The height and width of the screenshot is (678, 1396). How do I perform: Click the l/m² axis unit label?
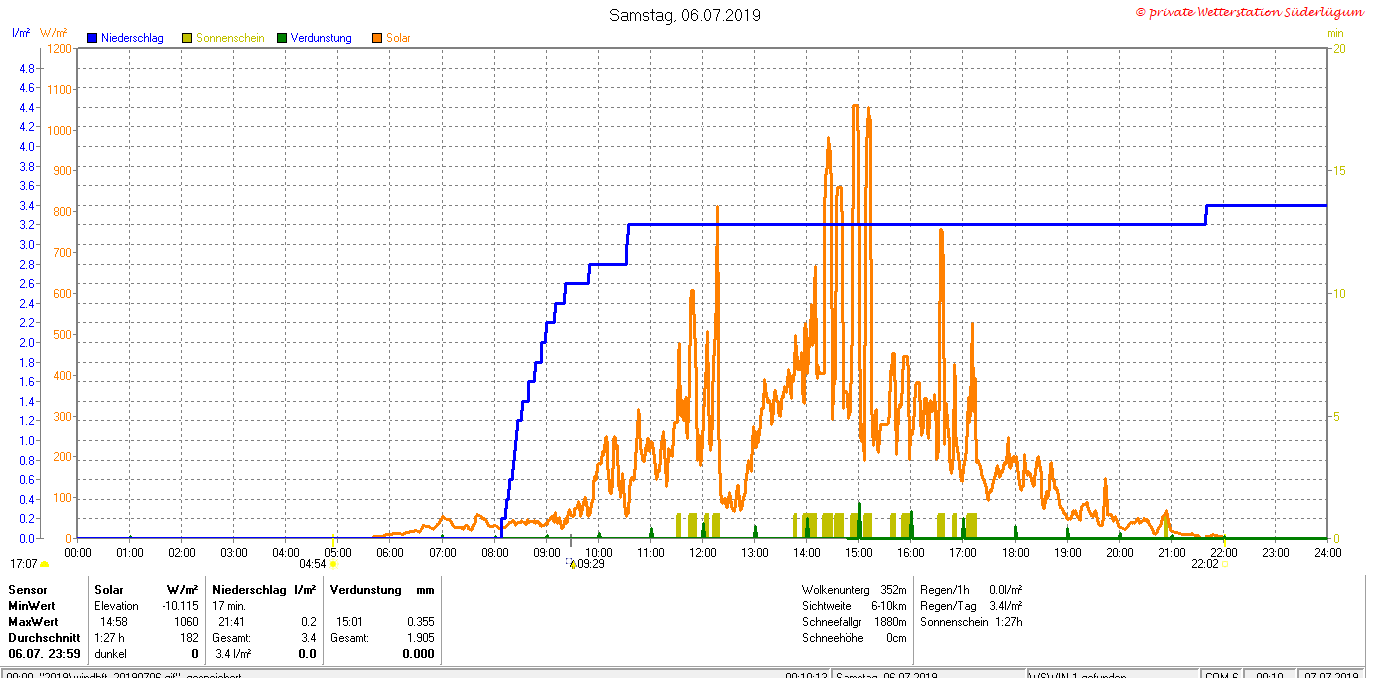coord(20,33)
